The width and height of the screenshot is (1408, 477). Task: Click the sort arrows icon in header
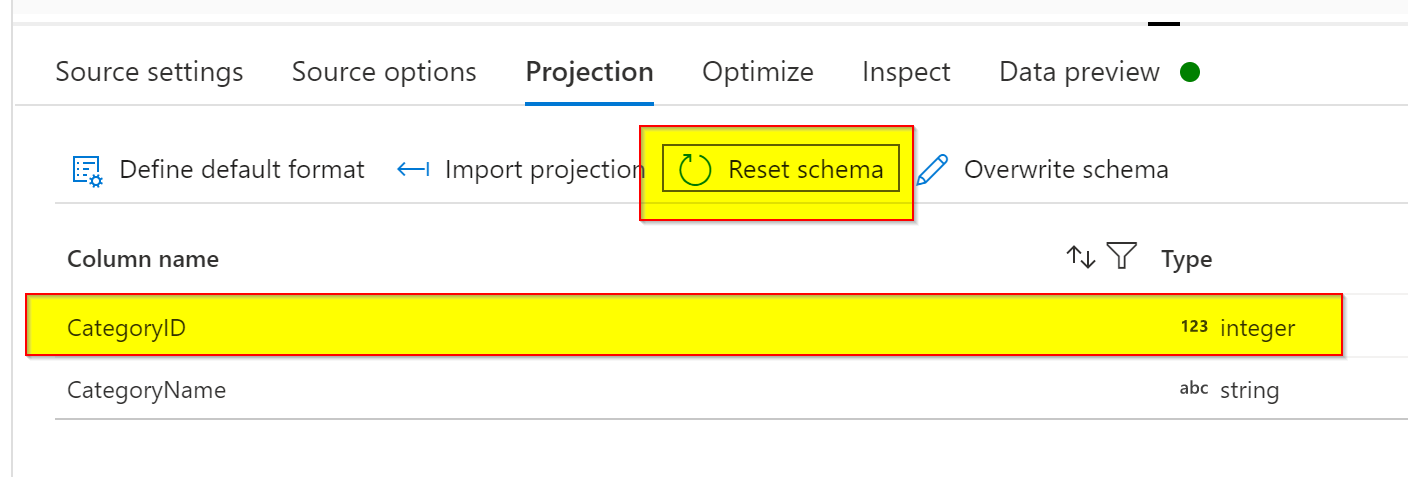[1081, 258]
